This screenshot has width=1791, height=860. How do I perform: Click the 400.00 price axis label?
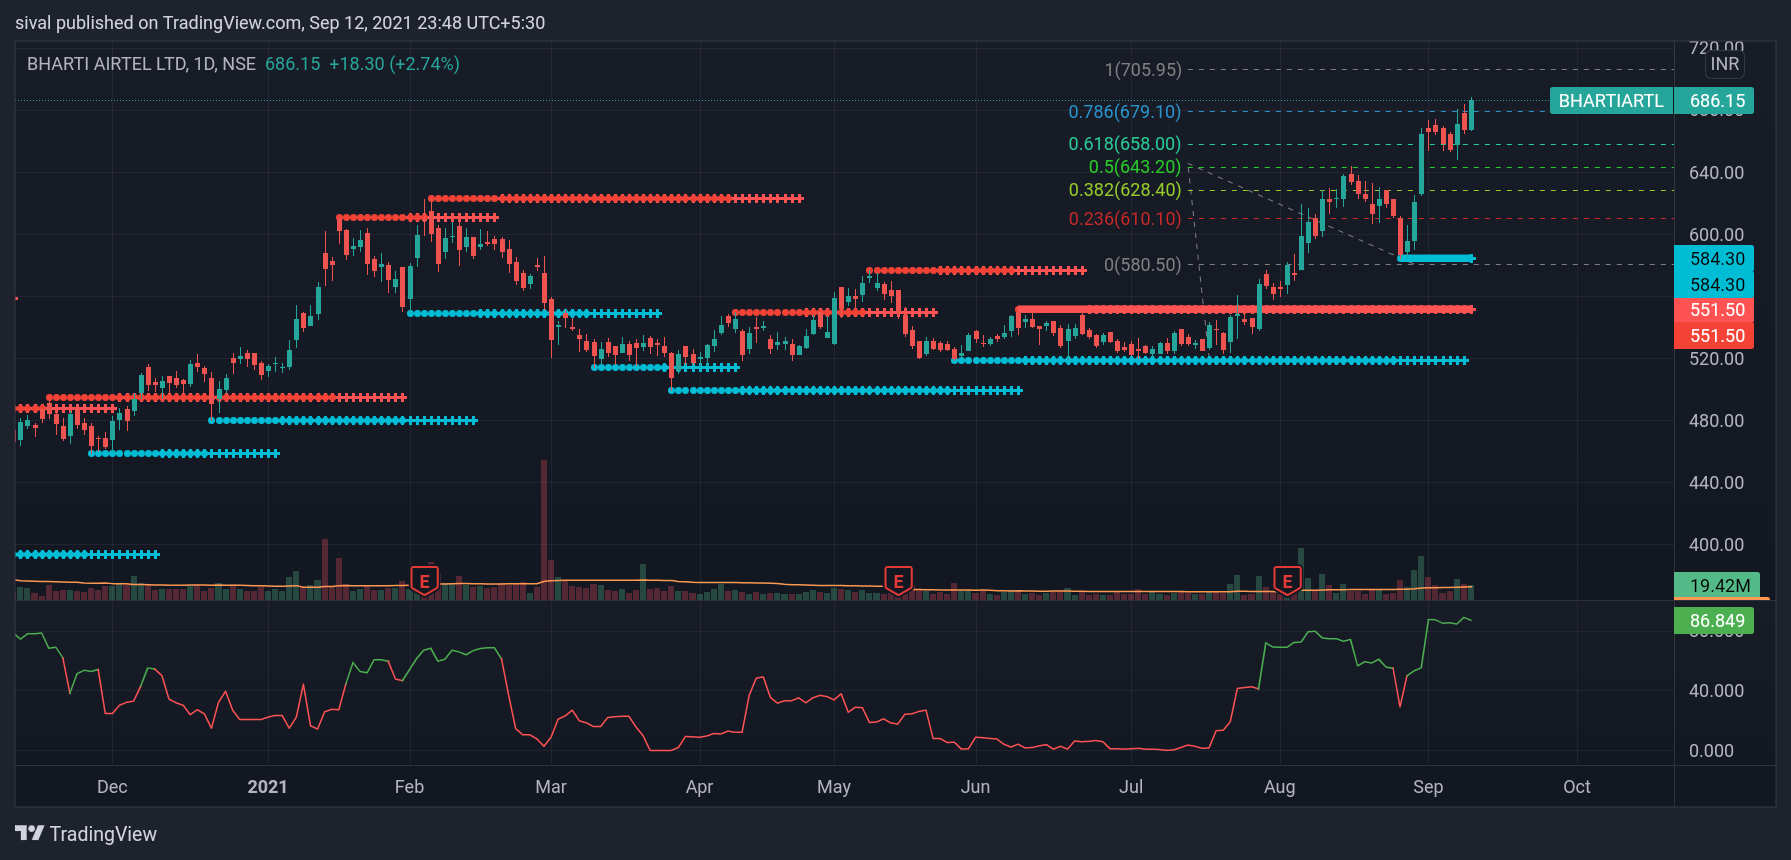1716,545
